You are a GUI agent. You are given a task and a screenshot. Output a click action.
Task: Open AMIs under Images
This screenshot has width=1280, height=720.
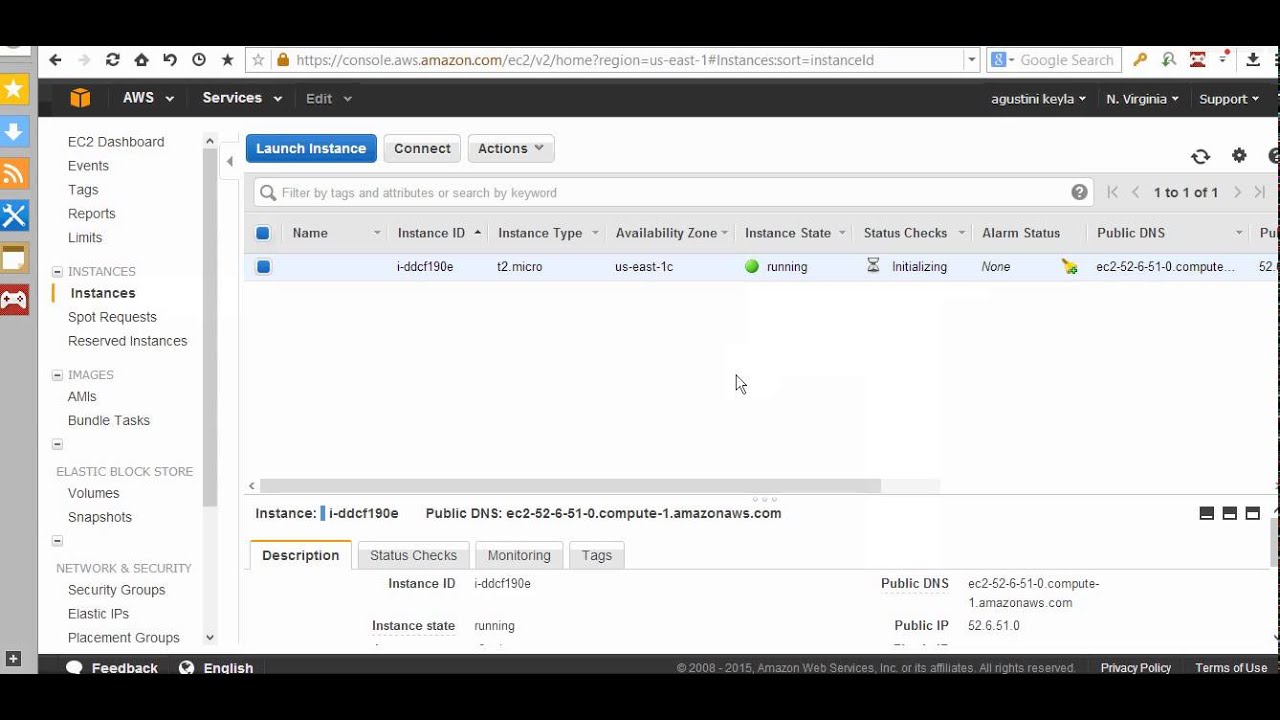coord(82,397)
